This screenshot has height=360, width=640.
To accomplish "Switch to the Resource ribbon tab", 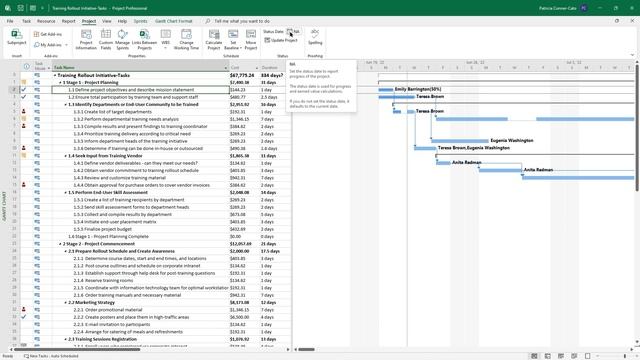I will coord(46,21).
